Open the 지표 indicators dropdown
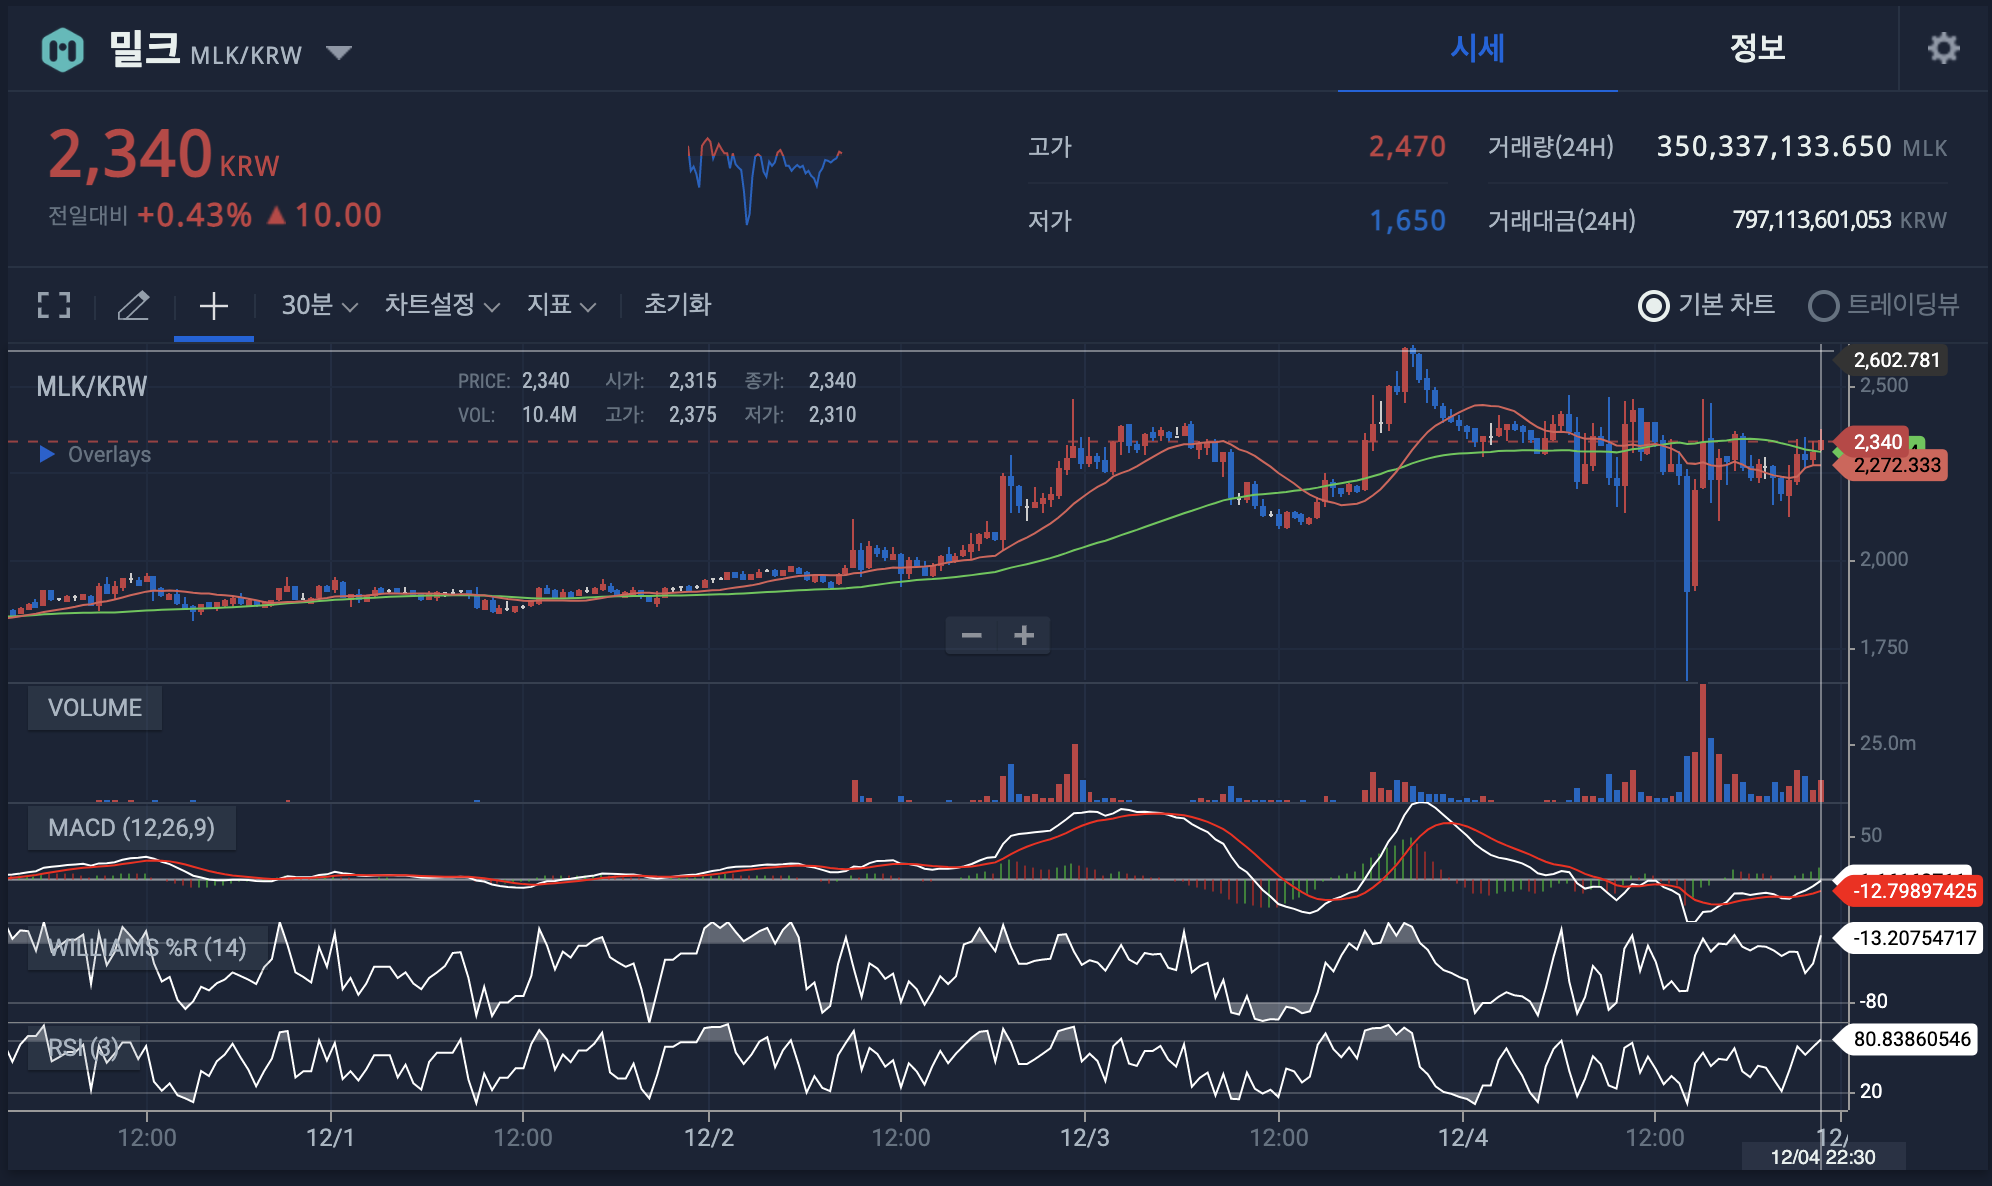Viewport: 1992px width, 1186px height. point(560,305)
